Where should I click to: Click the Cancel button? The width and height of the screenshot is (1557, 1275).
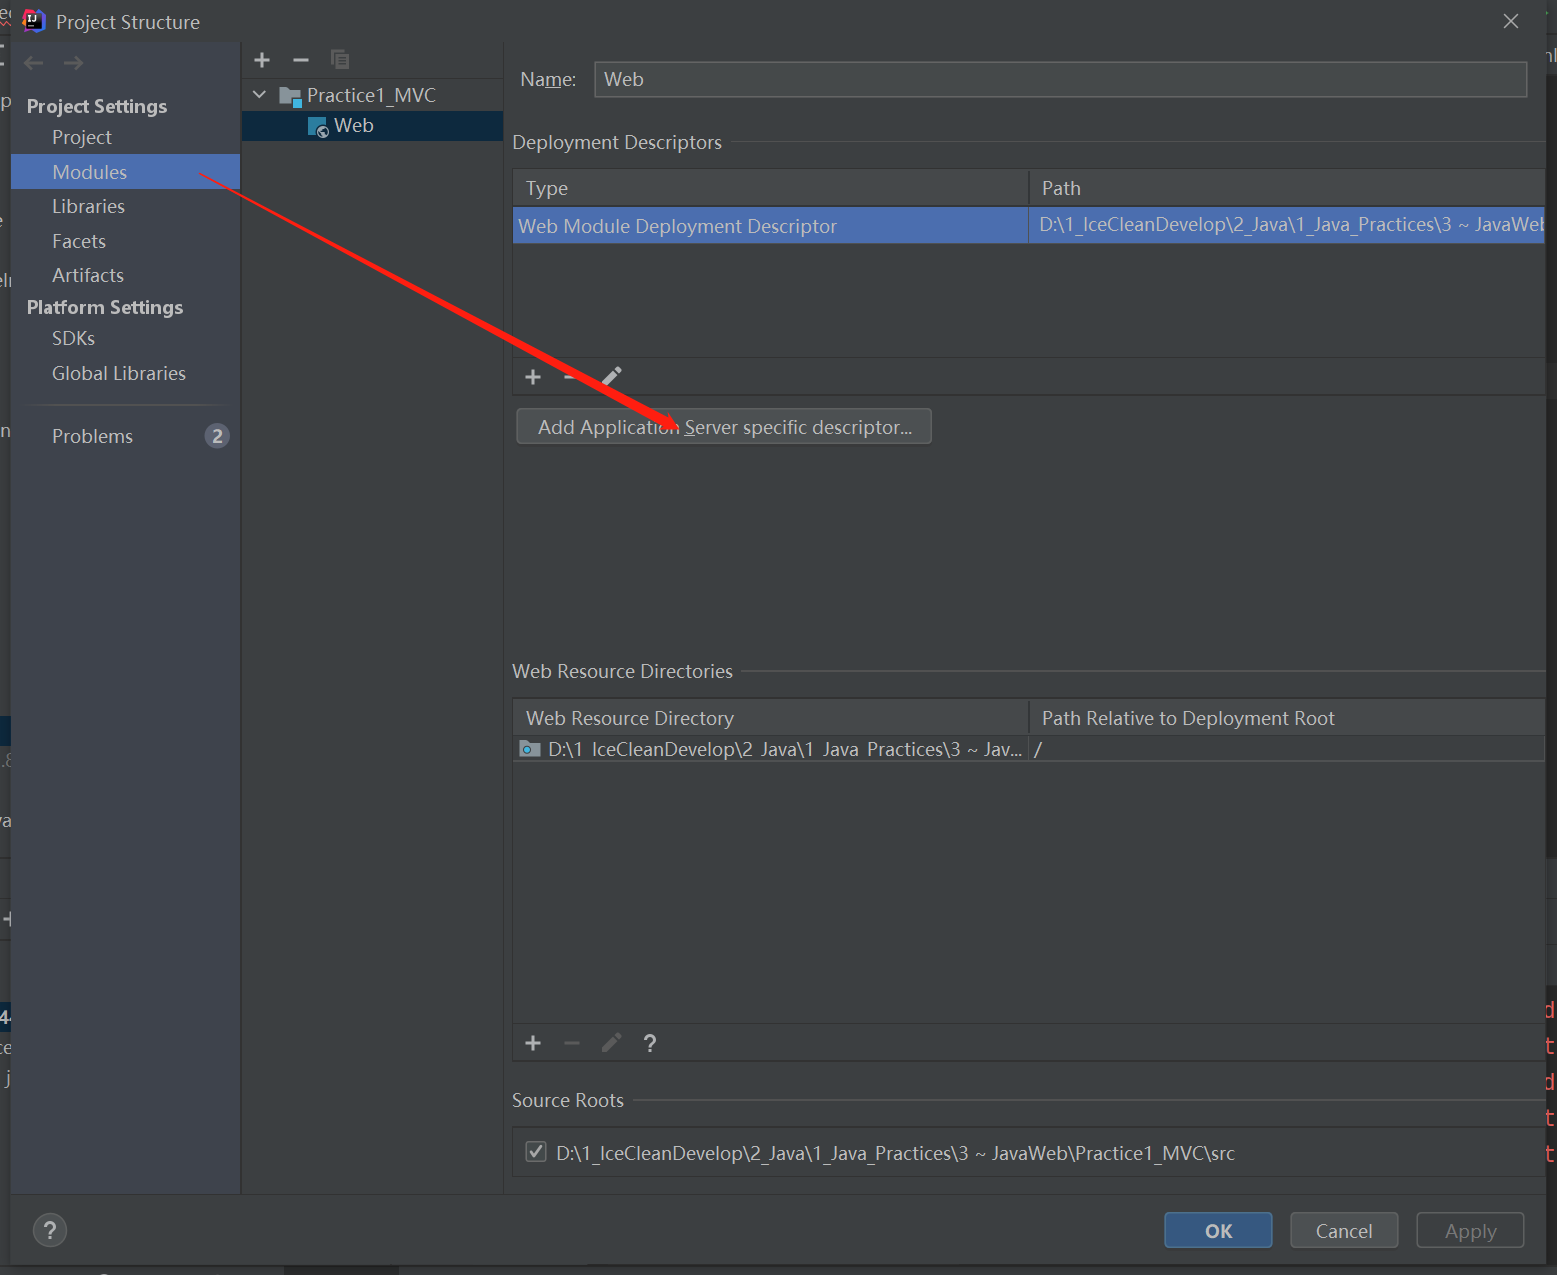1344,1230
